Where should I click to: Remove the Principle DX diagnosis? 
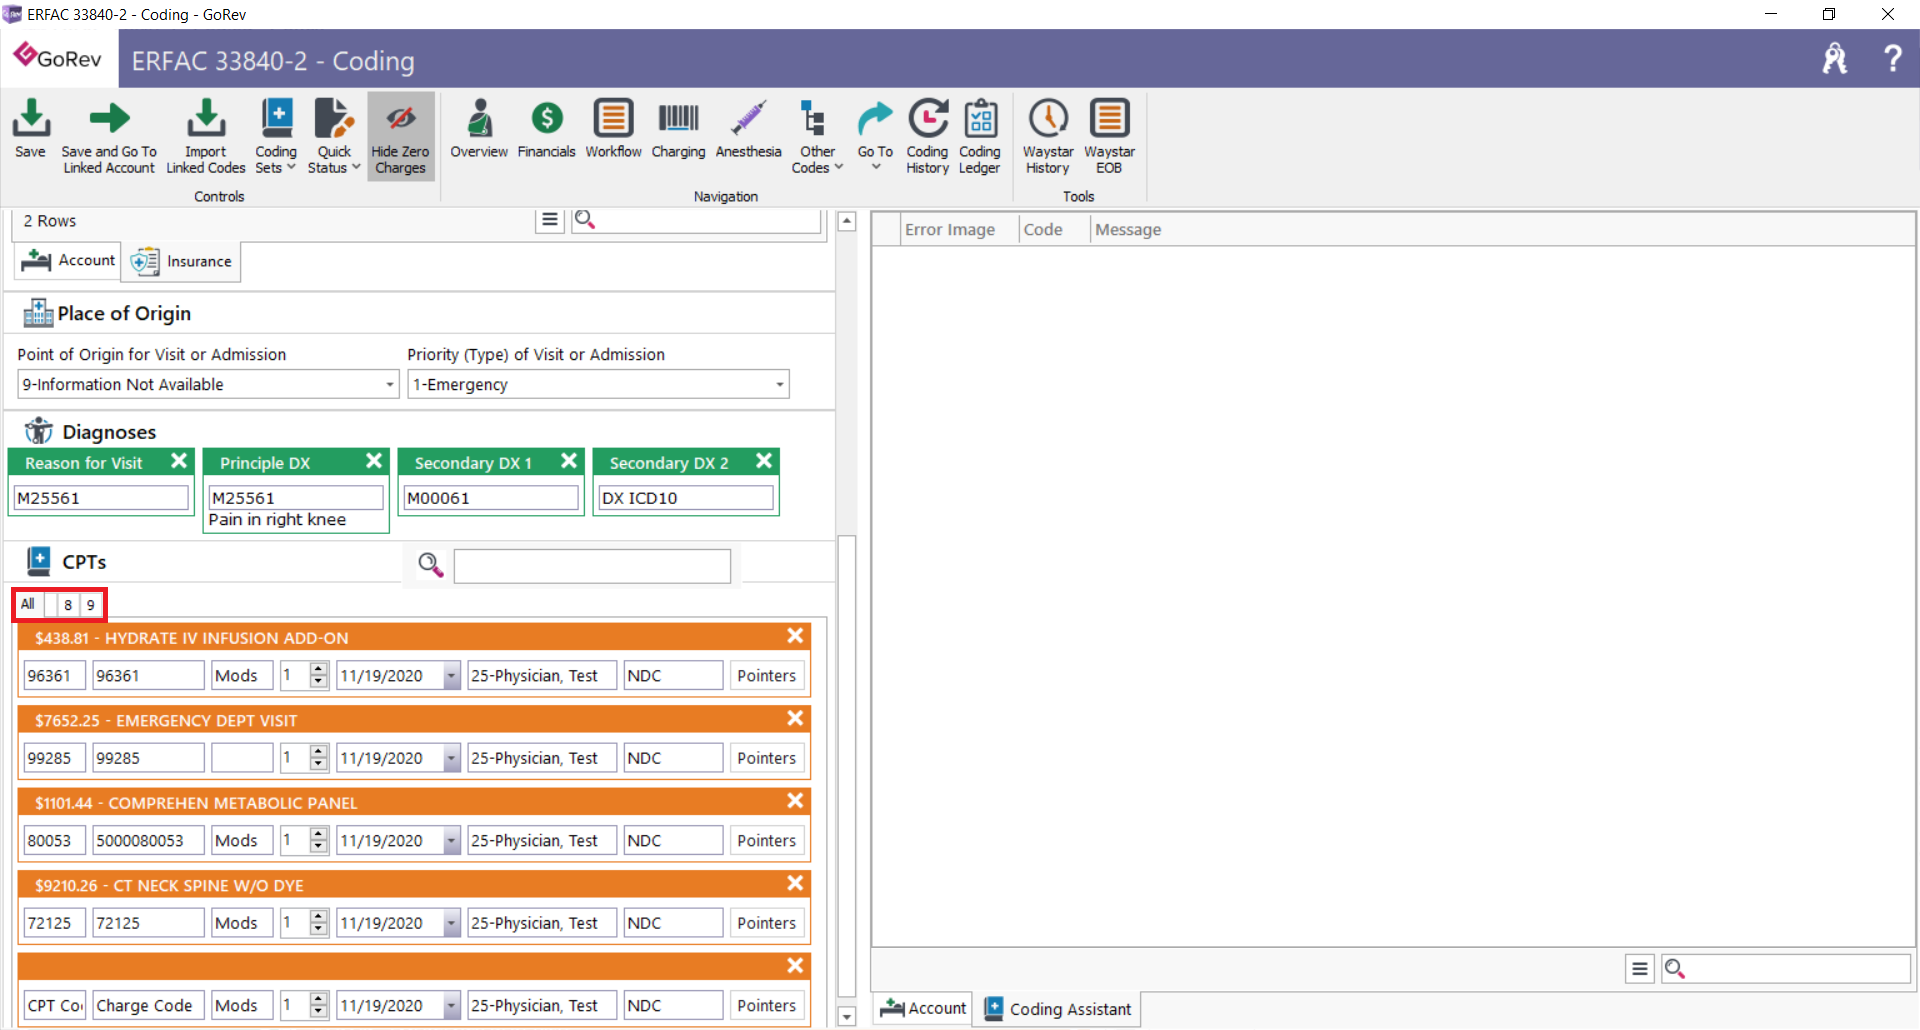(374, 461)
